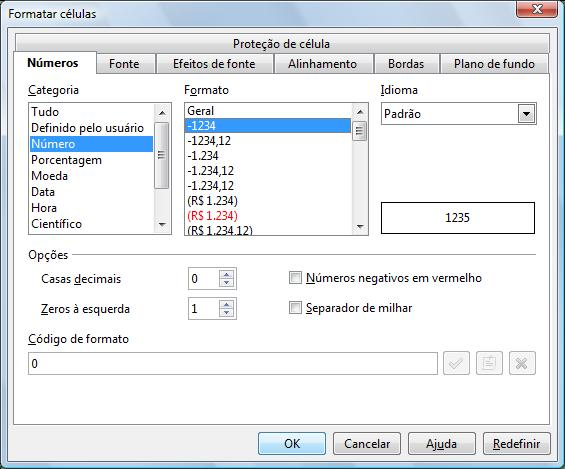Click the Formato list scroll-down arrow

(x=360, y=227)
